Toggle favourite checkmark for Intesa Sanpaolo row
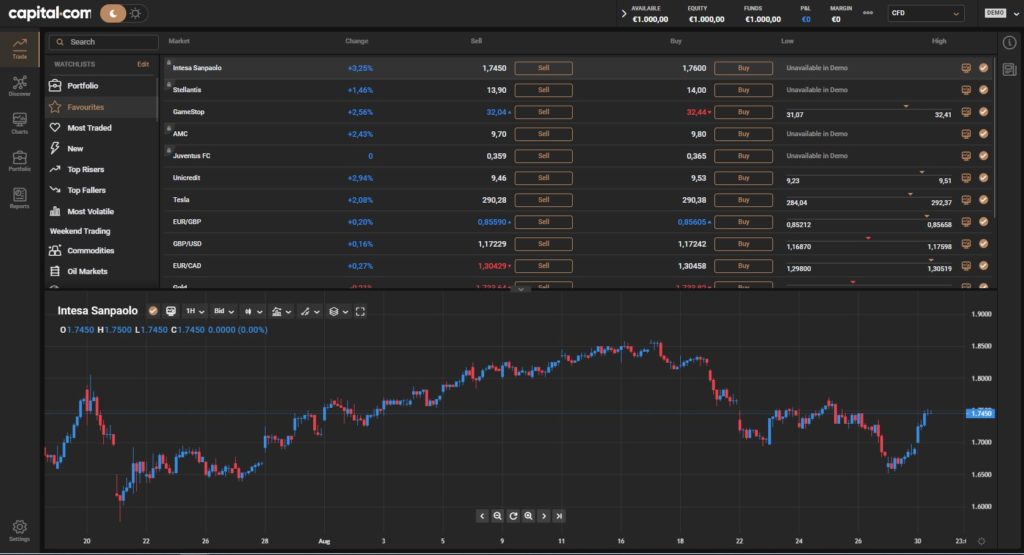The image size is (1024, 555). point(984,68)
